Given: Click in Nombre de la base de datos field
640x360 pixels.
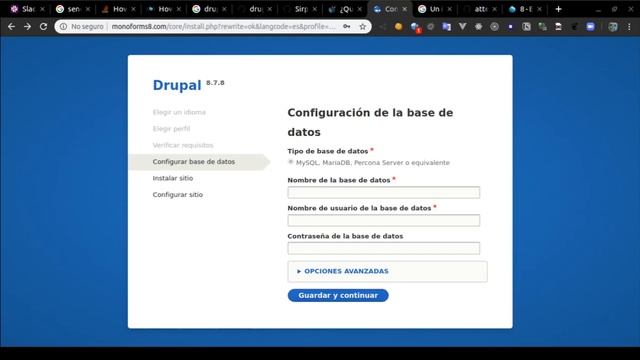Looking at the screenshot, I should click(x=384, y=192).
